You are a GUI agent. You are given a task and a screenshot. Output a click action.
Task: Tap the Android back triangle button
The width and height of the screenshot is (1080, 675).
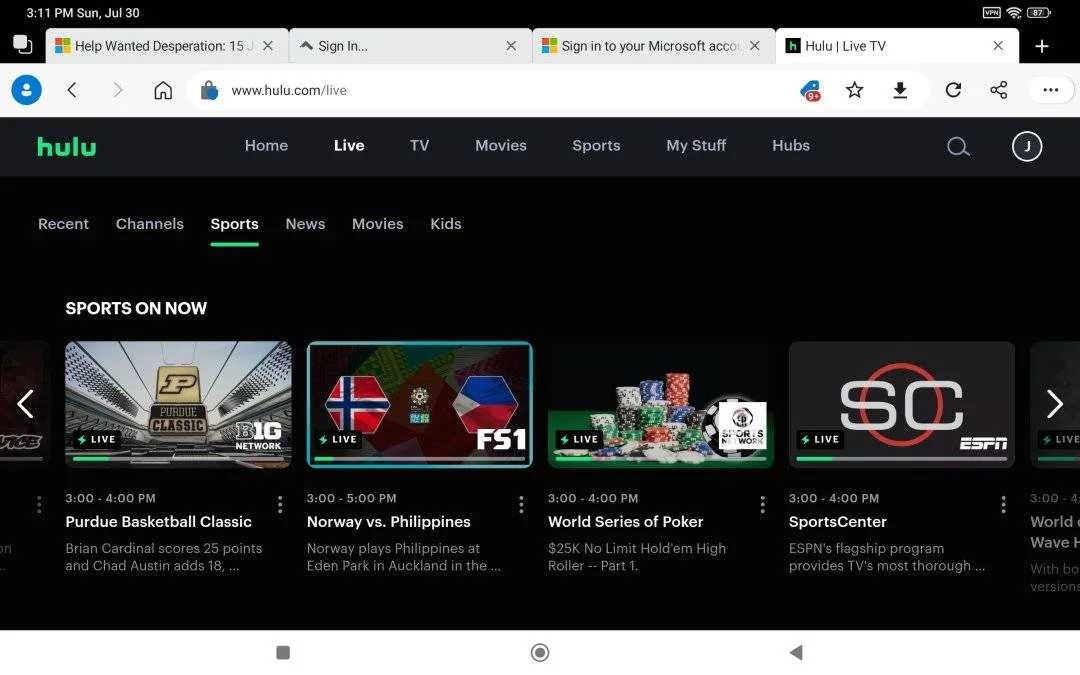(x=796, y=652)
